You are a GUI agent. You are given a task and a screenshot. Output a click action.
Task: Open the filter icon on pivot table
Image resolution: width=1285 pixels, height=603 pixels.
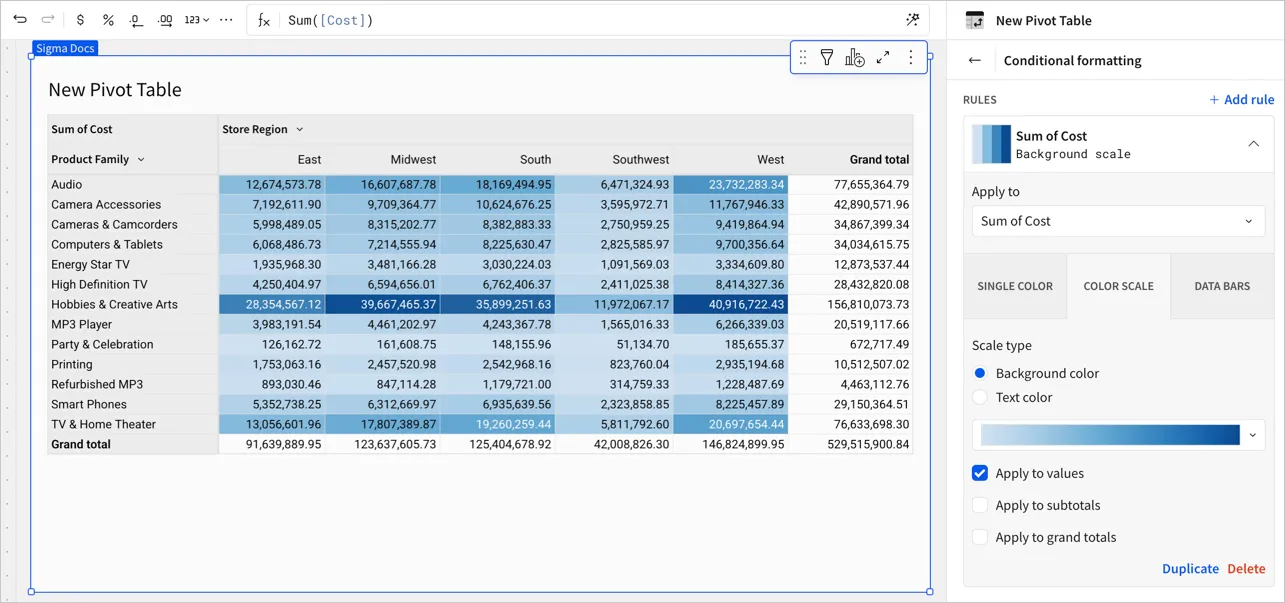point(827,58)
